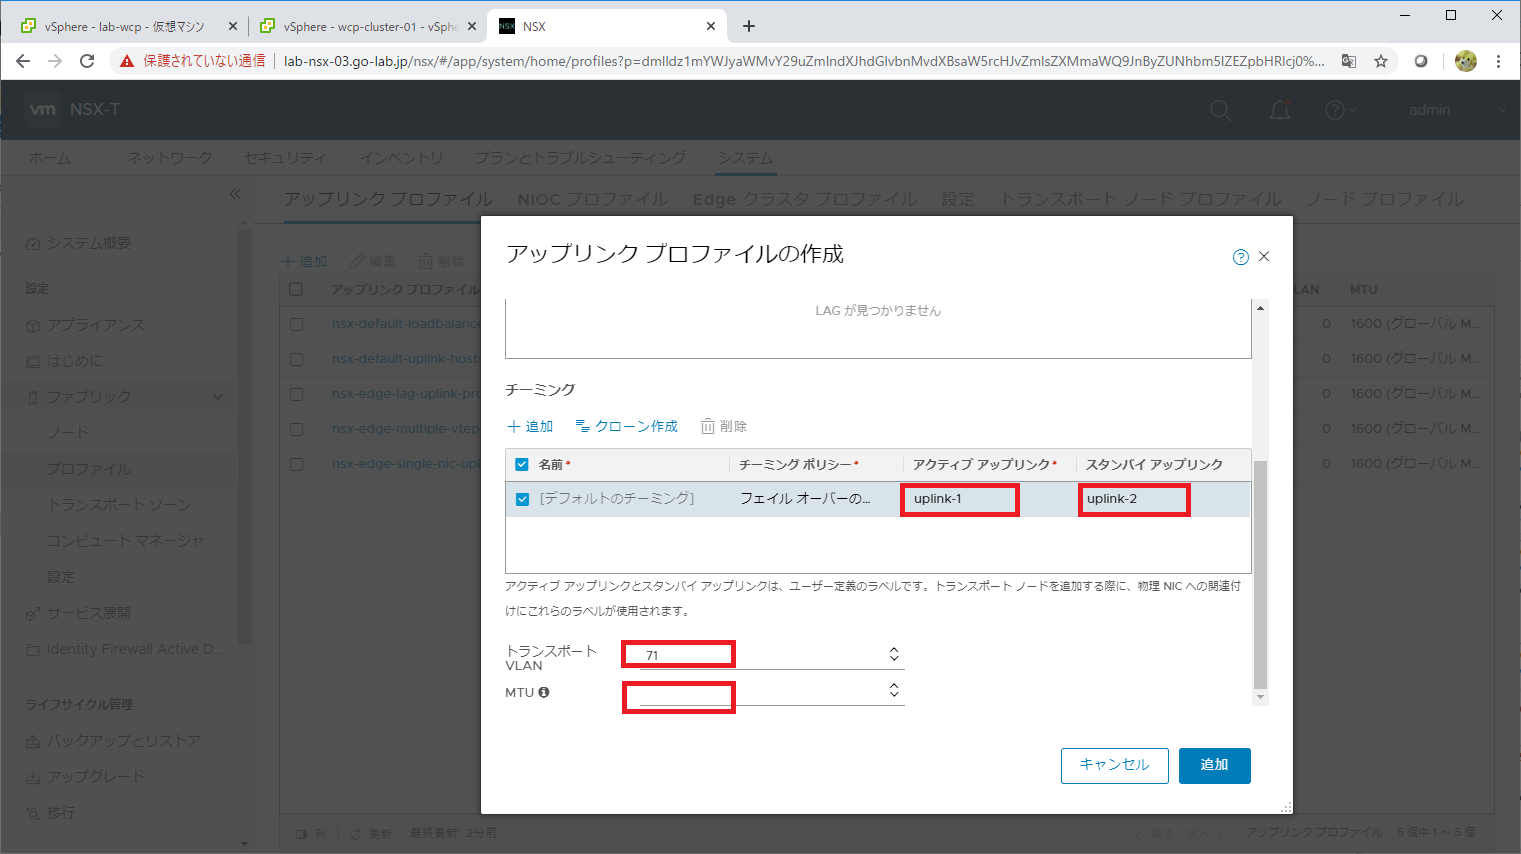Check the nsx-edge-multiple-vtep row checkbox
This screenshot has width=1521, height=854.
tap(296, 429)
